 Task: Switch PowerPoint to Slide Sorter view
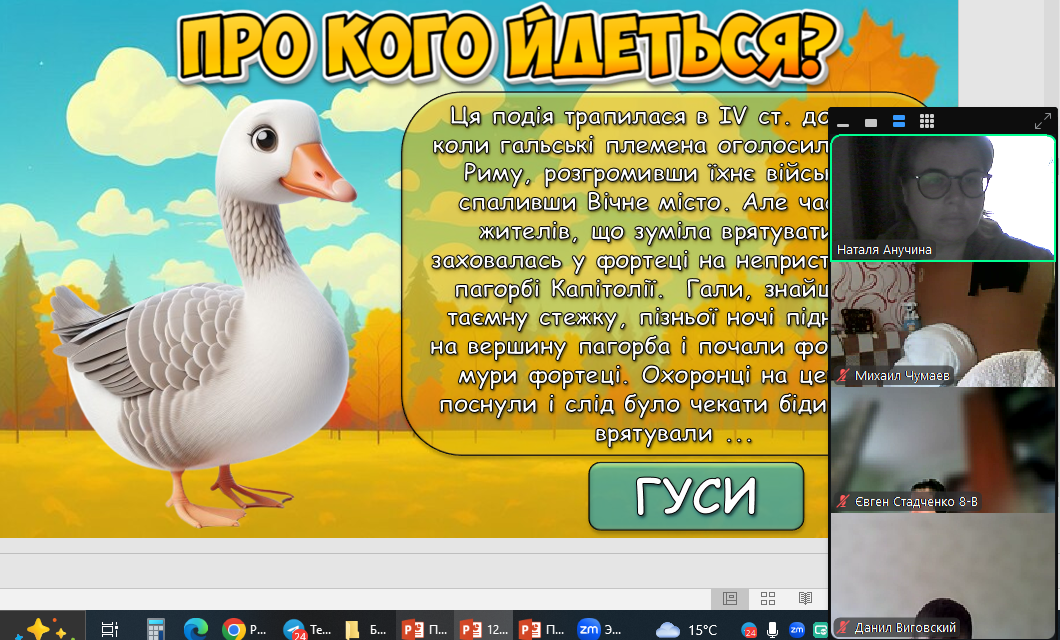coord(768,598)
